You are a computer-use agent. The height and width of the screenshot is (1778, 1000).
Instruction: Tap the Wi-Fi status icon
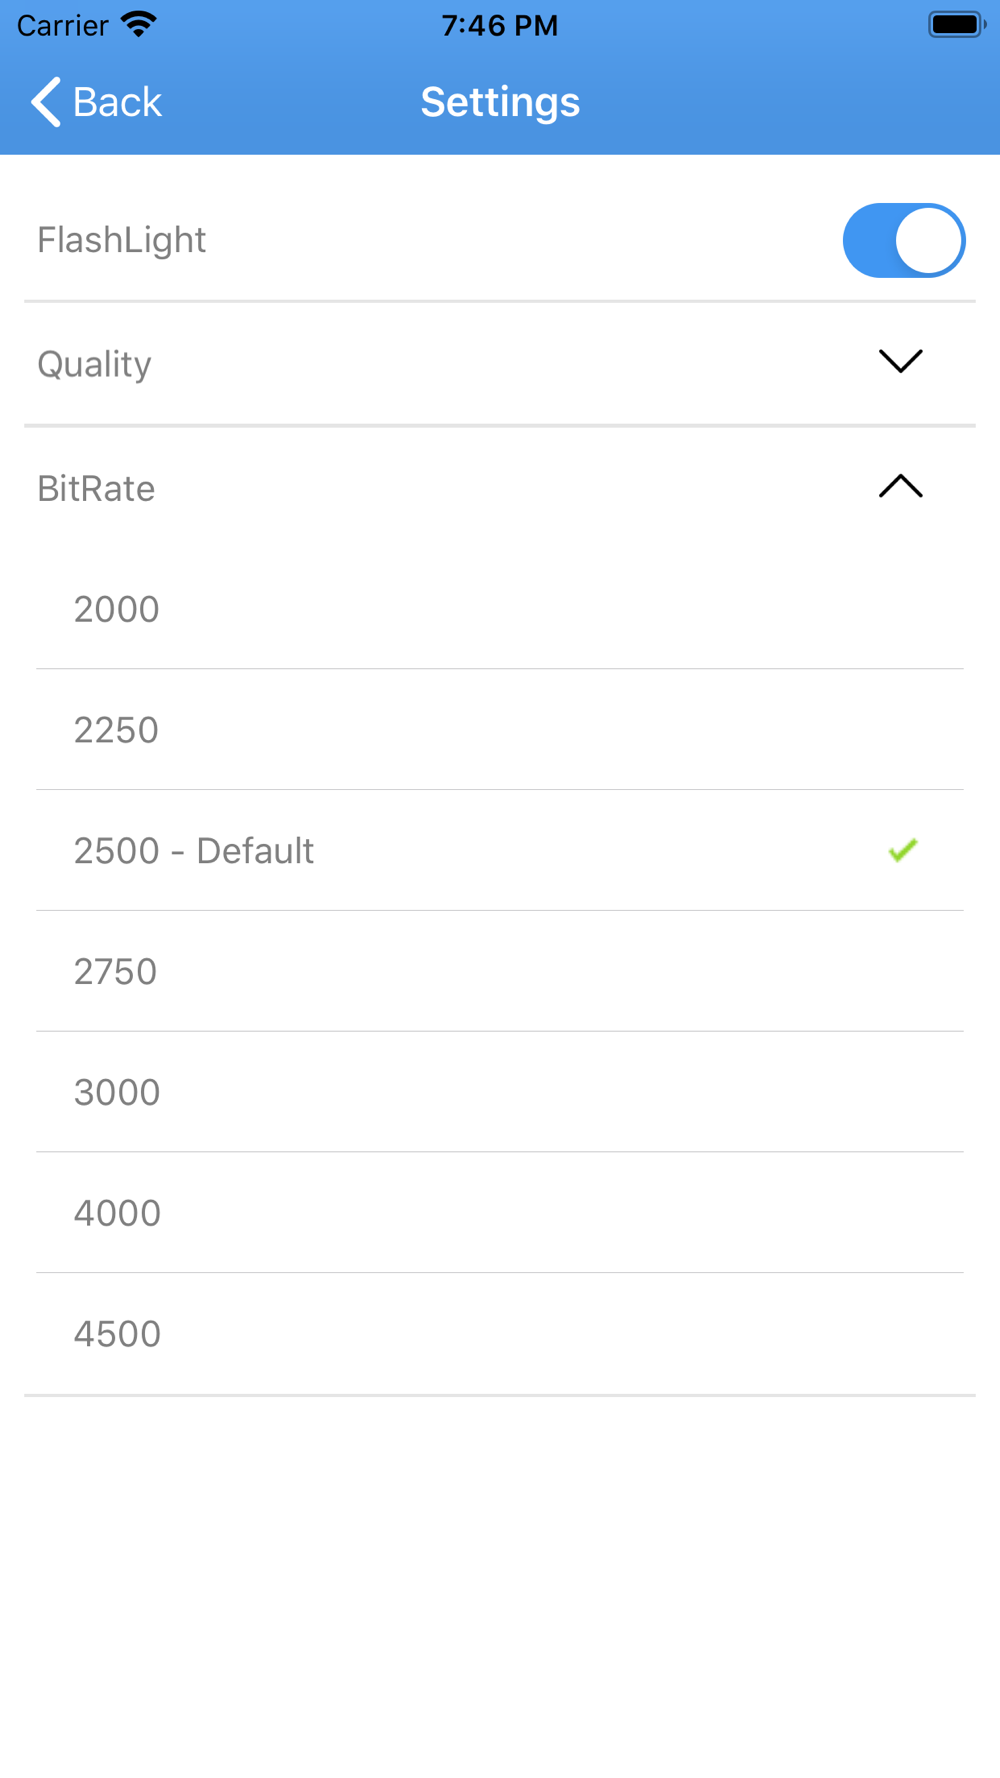click(x=139, y=24)
